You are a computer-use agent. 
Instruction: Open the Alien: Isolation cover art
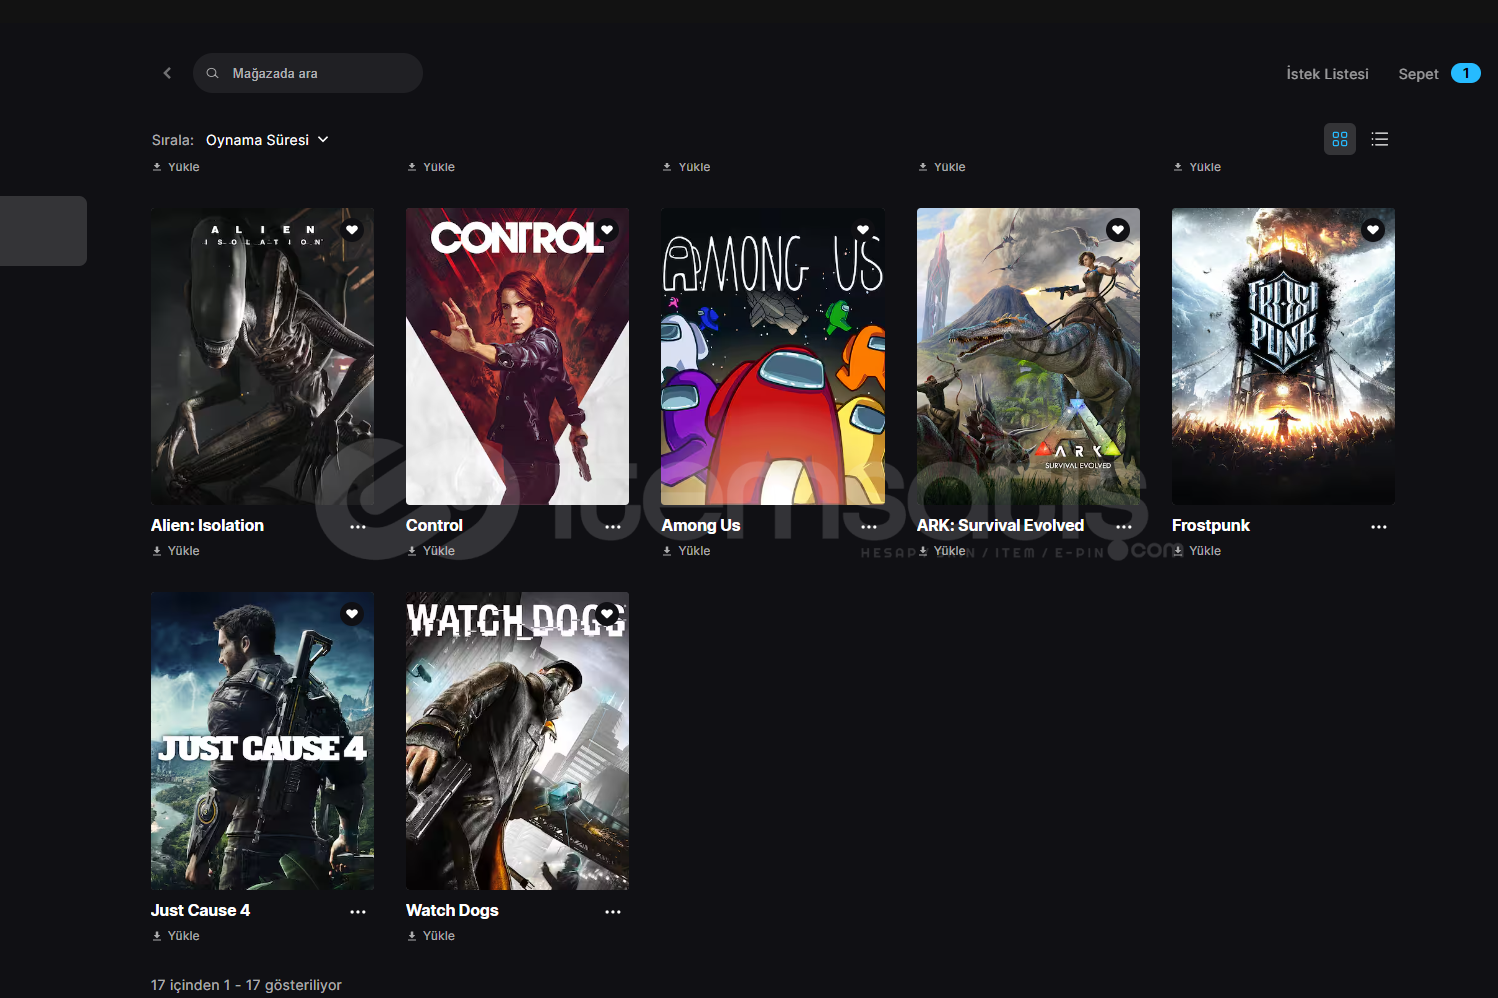pos(262,356)
